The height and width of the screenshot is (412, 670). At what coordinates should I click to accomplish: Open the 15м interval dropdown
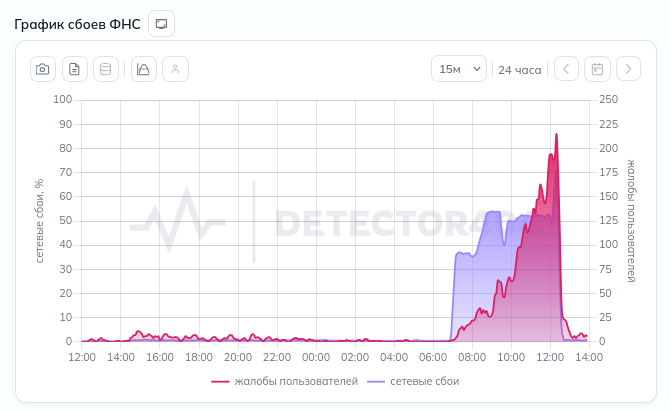[x=459, y=69]
